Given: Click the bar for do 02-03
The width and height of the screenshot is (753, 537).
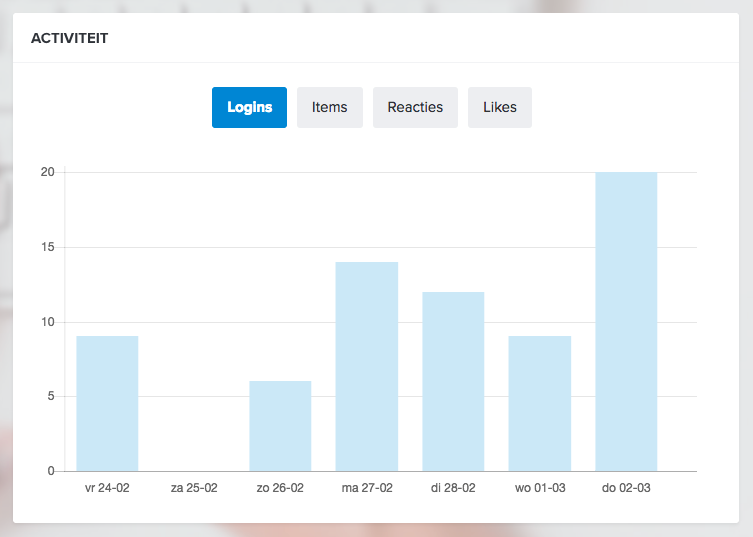Looking at the screenshot, I should point(626,321).
